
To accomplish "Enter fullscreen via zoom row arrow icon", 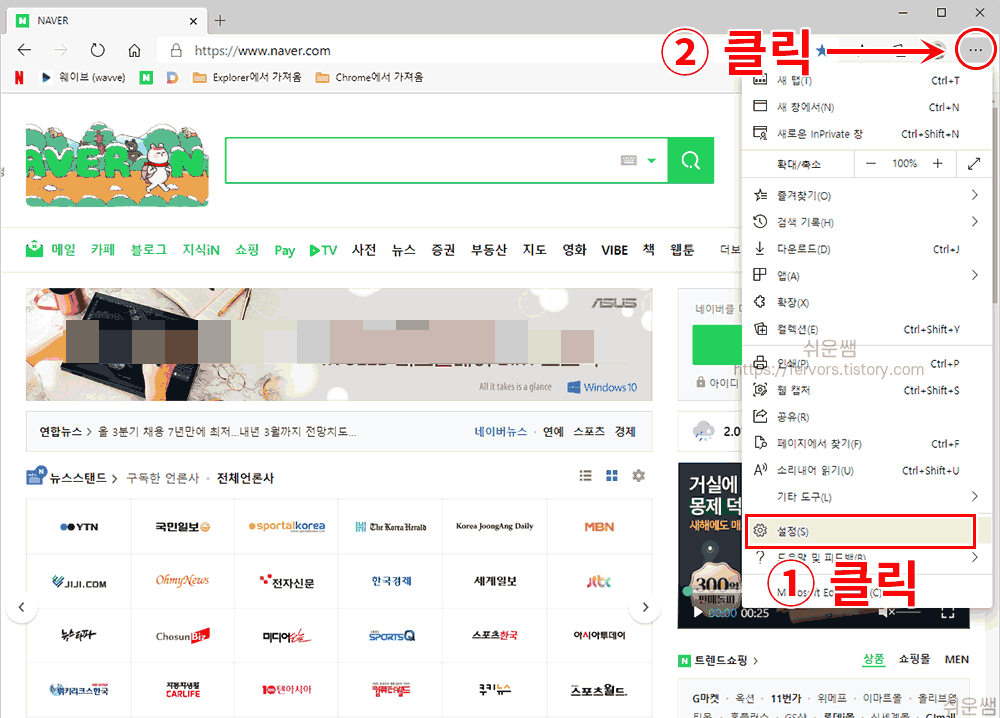I will coord(974,164).
